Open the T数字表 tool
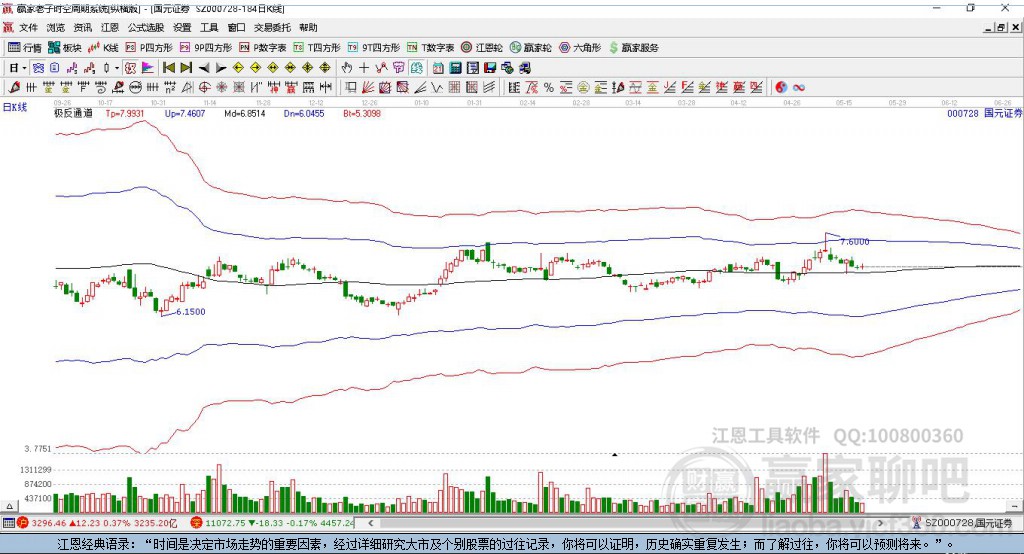 pos(430,48)
